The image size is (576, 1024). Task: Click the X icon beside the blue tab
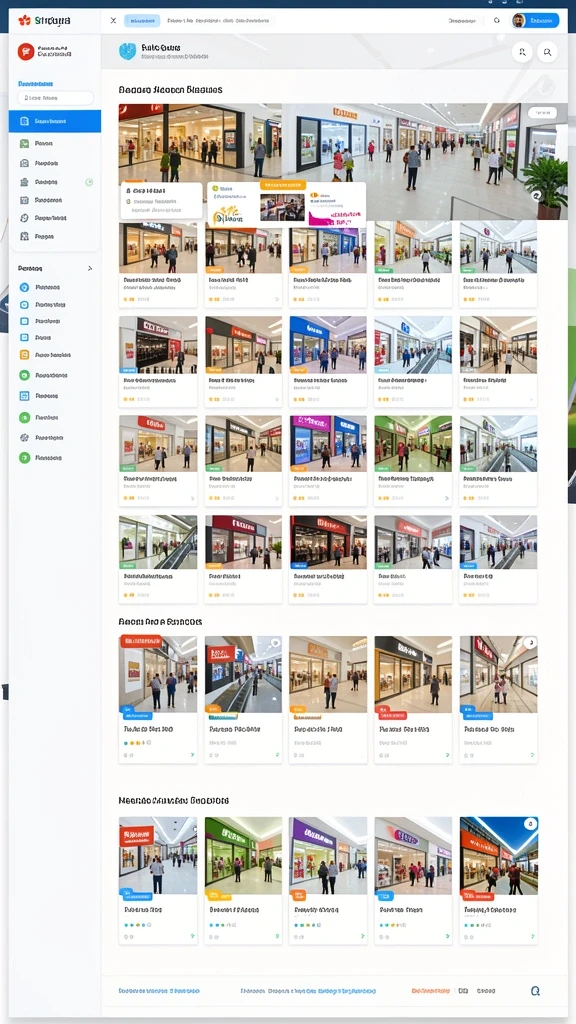pos(114,20)
